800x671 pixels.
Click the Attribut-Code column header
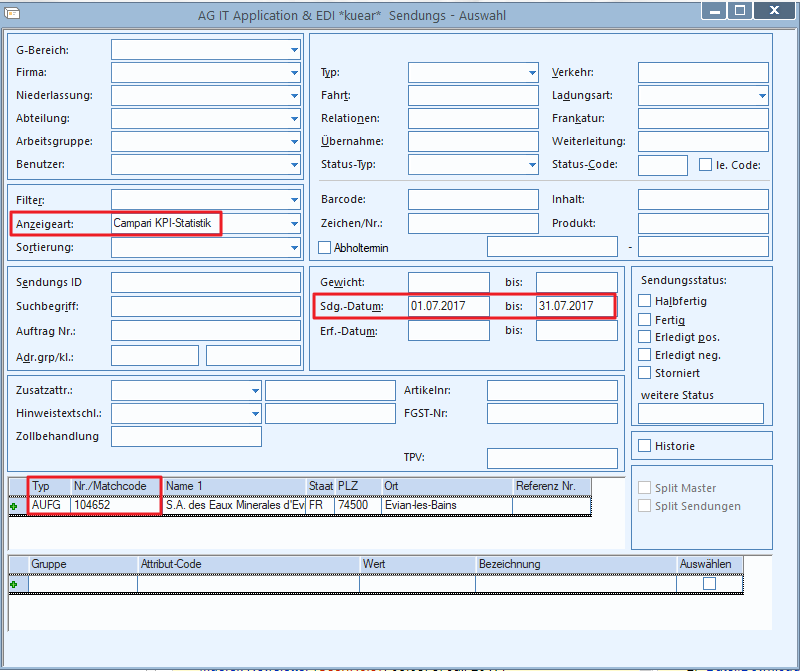click(x=248, y=564)
